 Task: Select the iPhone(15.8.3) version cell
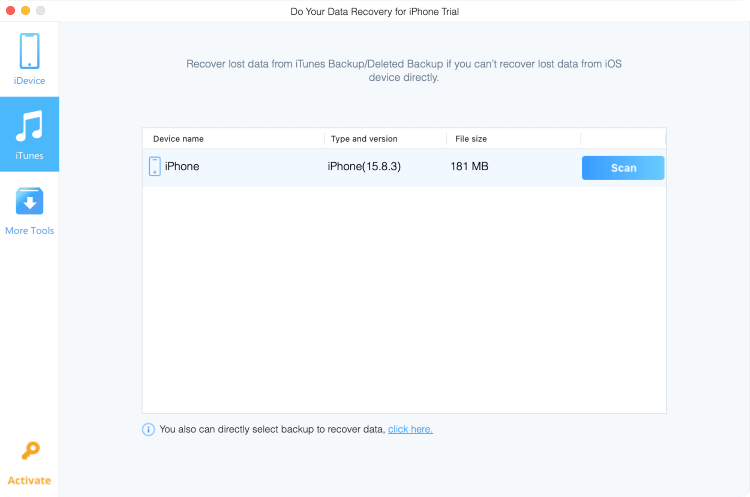tap(364, 166)
